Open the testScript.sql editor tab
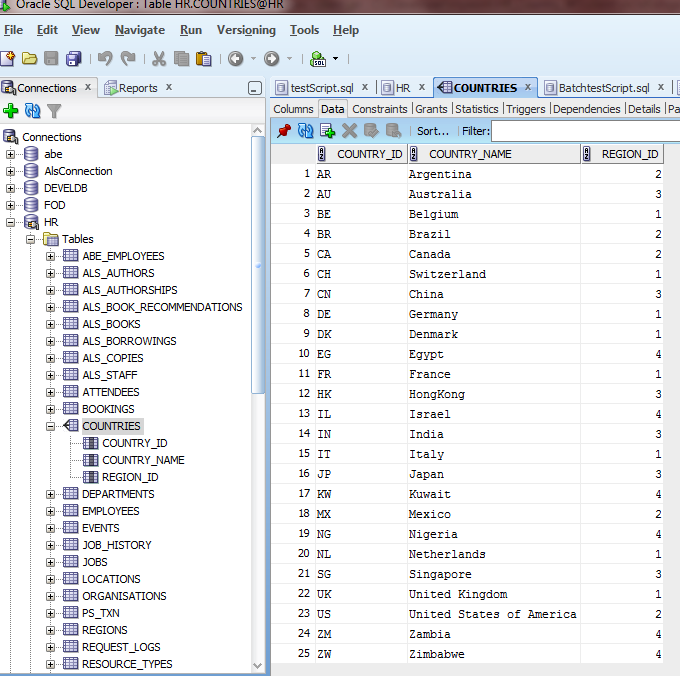This screenshot has height=676, width=680. [321, 88]
